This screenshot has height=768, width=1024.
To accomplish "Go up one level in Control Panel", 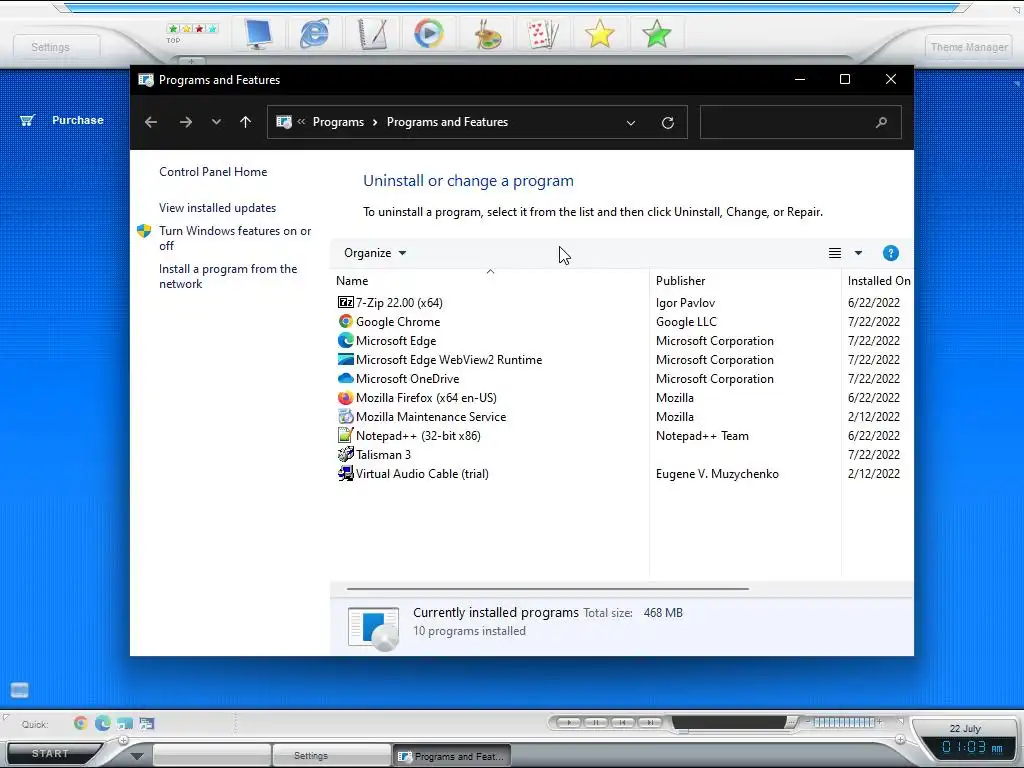I will click(246, 122).
